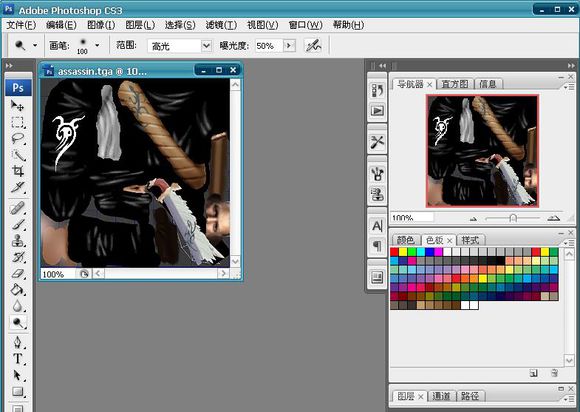Switch to the 信息 tab

(488, 84)
